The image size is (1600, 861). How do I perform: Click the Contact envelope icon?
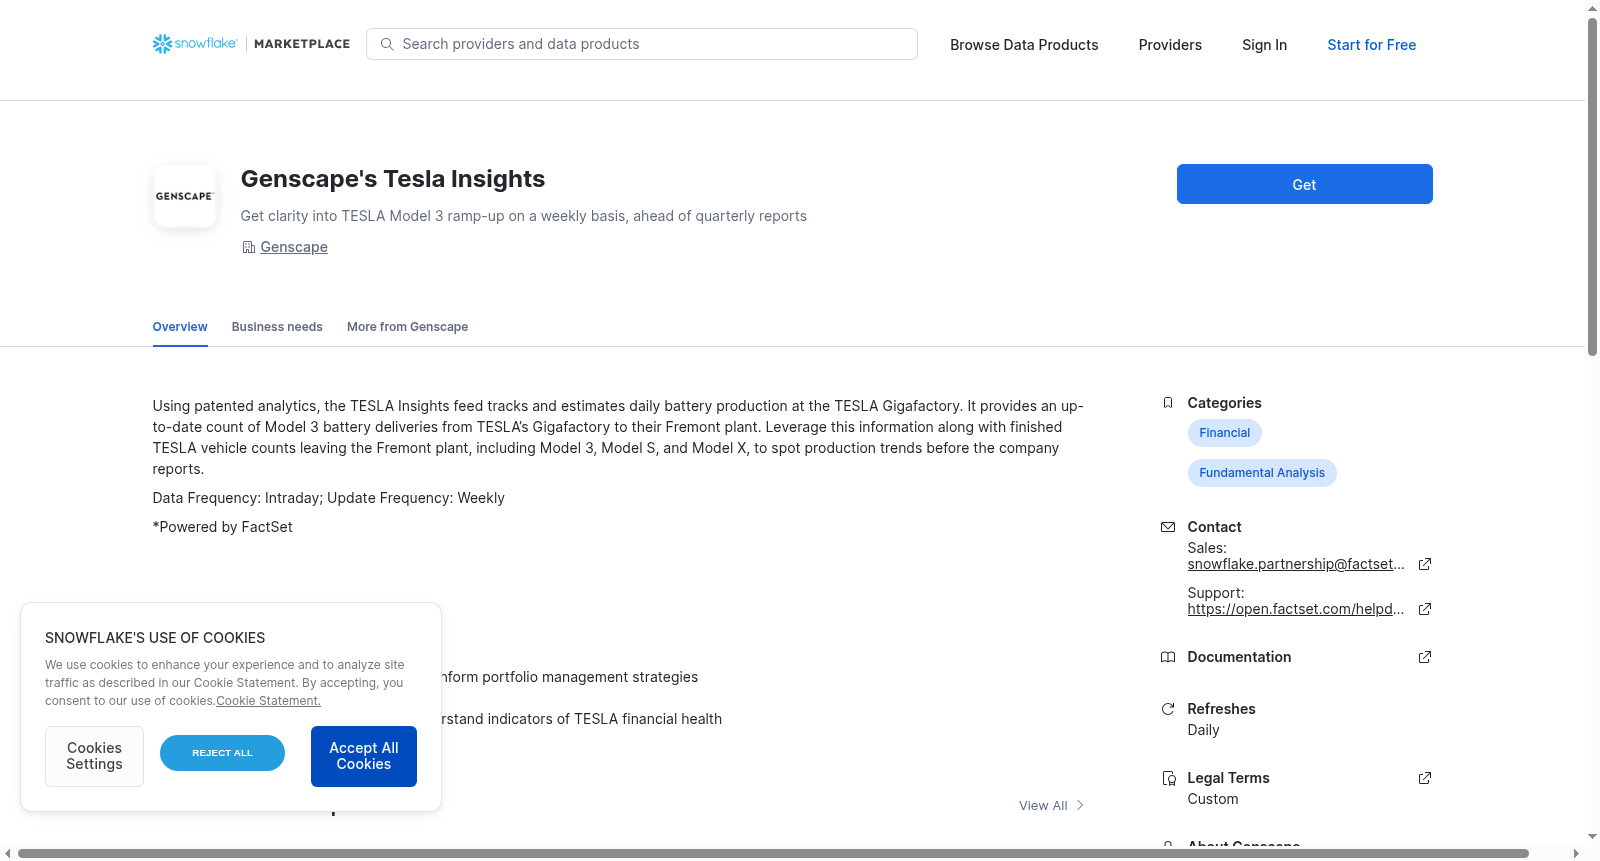click(1167, 527)
